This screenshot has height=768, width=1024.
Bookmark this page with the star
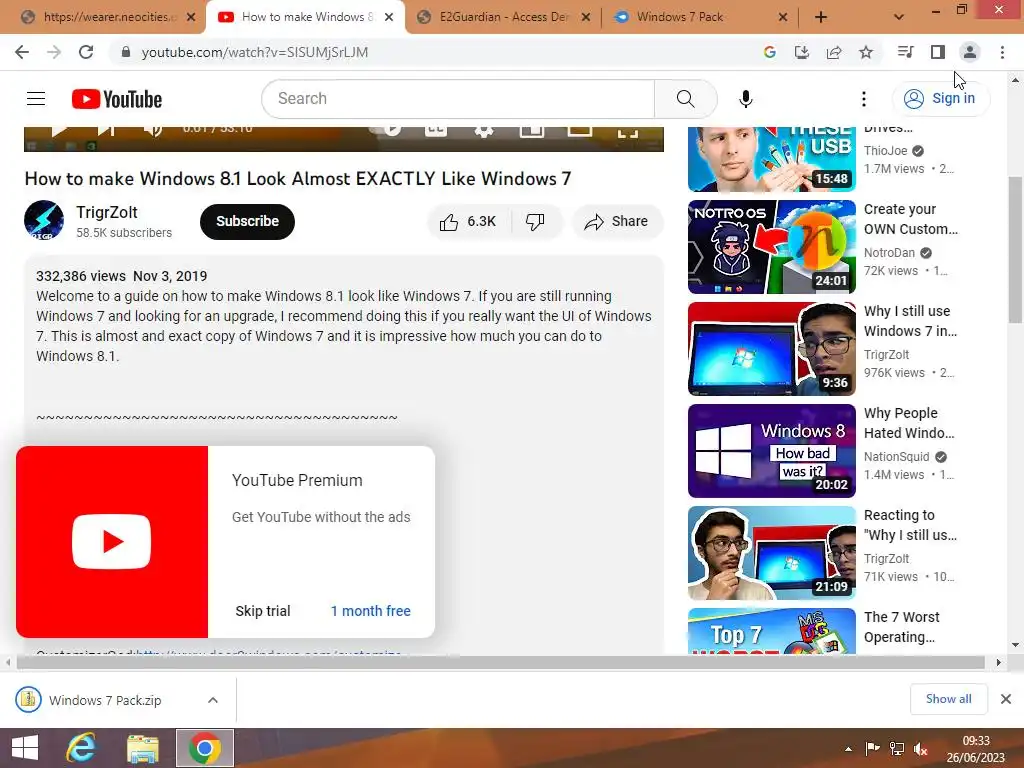[x=866, y=52]
